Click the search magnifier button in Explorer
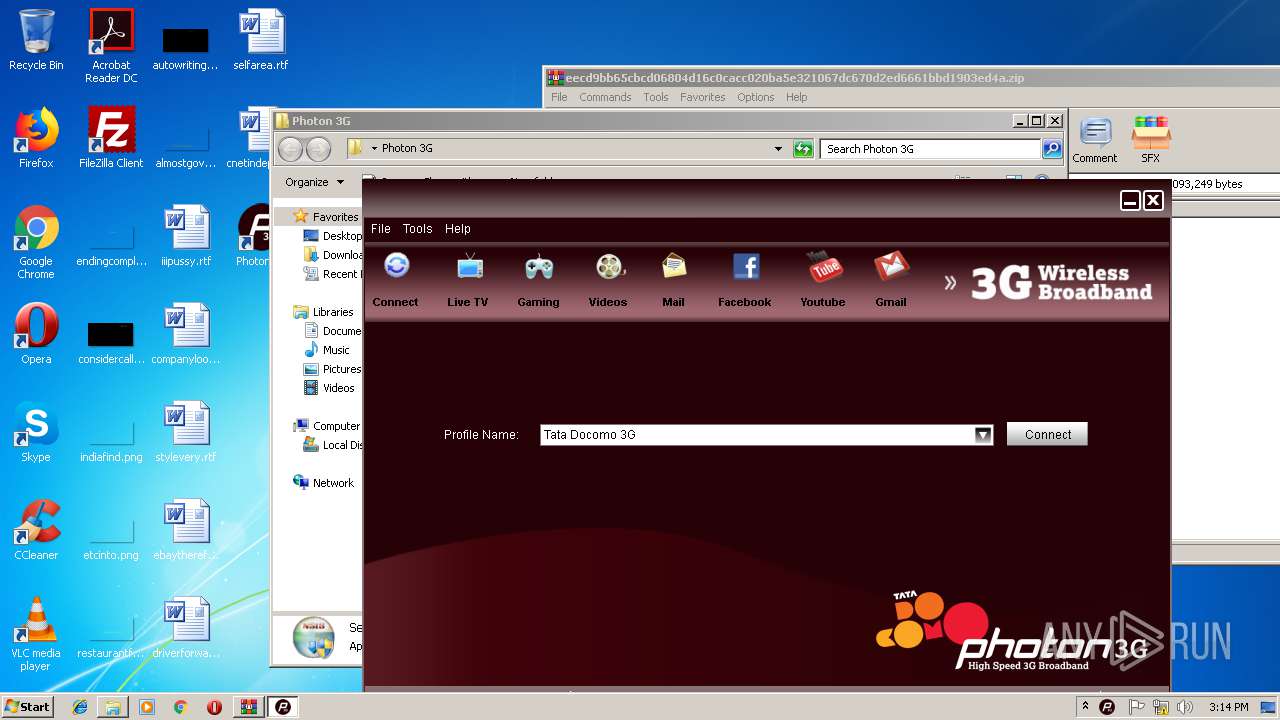This screenshot has height=720, width=1280. click(1051, 149)
